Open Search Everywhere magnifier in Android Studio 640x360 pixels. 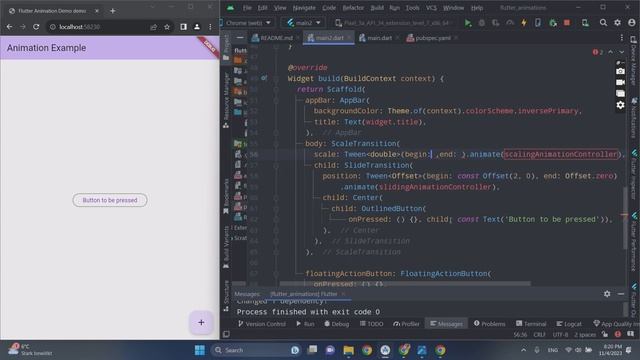pyautogui.click(x=603, y=23)
